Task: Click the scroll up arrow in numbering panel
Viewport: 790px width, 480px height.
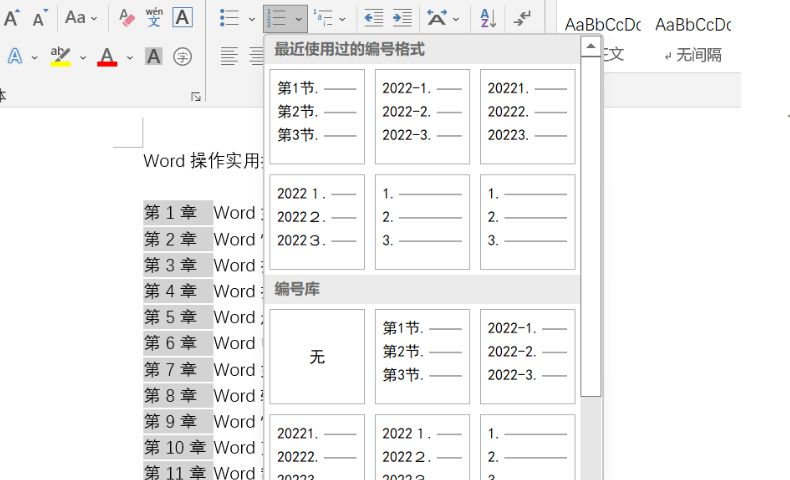Action: pos(590,46)
